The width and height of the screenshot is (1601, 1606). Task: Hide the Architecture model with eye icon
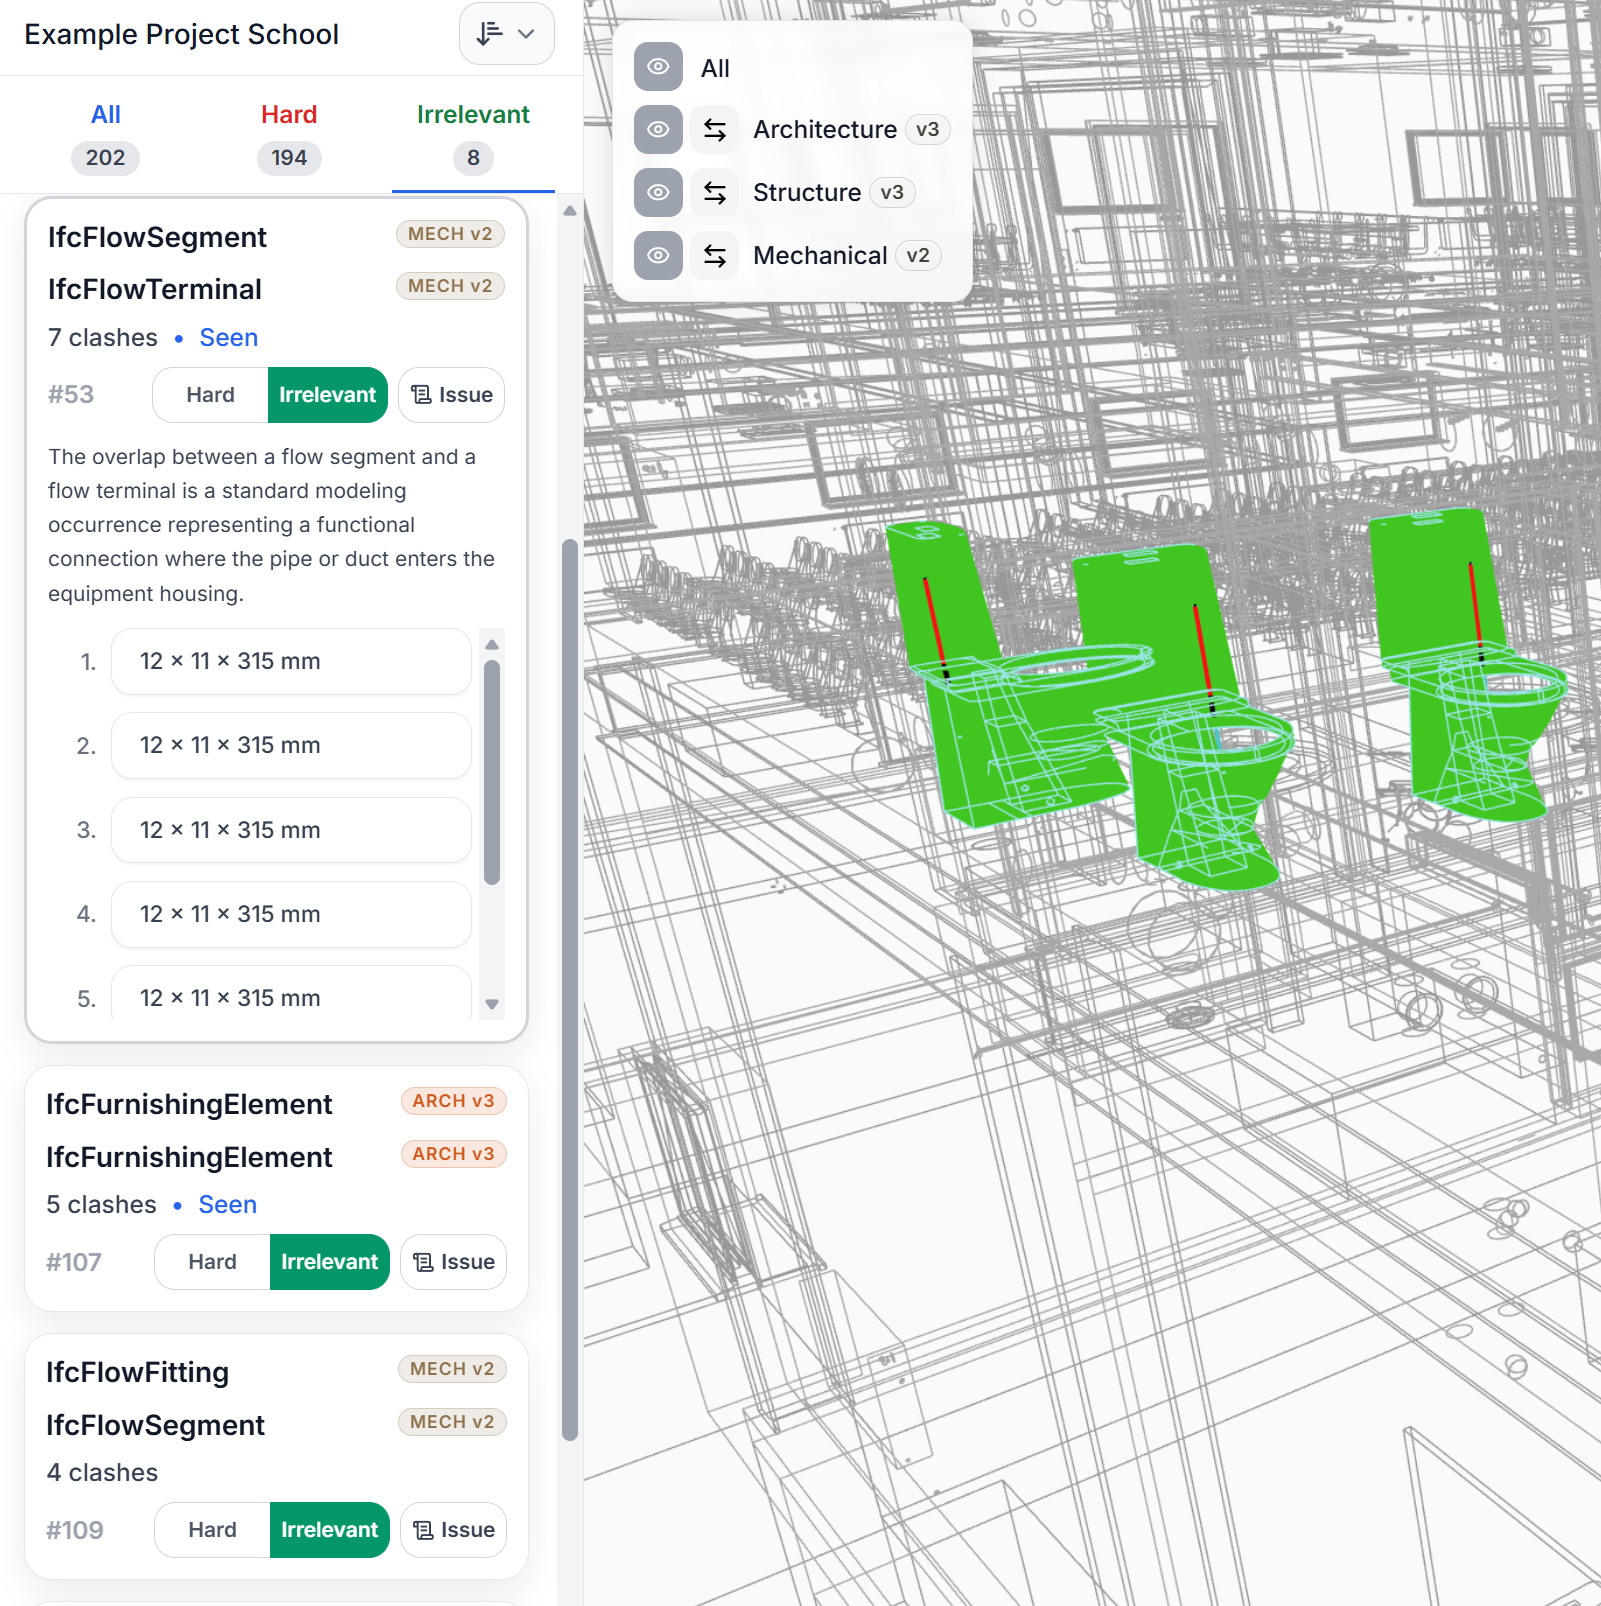[x=658, y=130]
